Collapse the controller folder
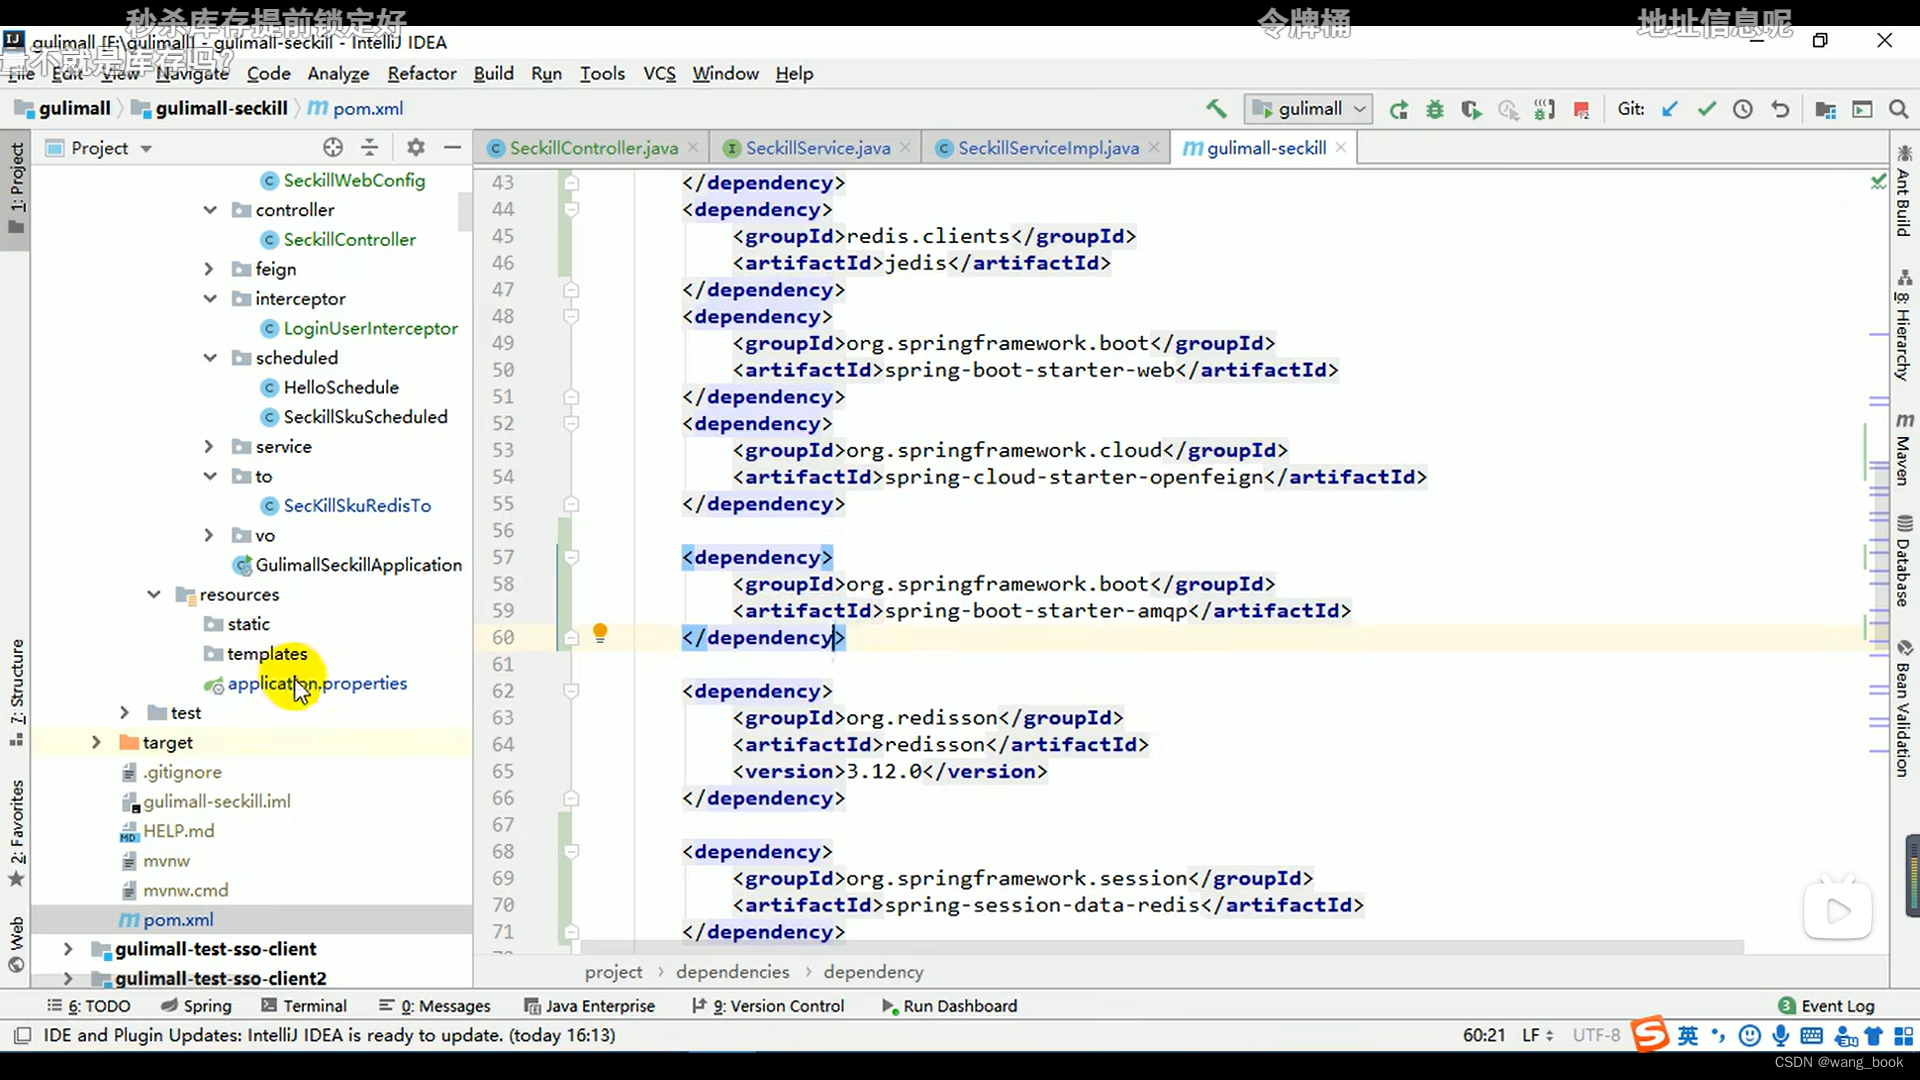Image resolution: width=1920 pixels, height=1080 pixels. pos(210,210)
